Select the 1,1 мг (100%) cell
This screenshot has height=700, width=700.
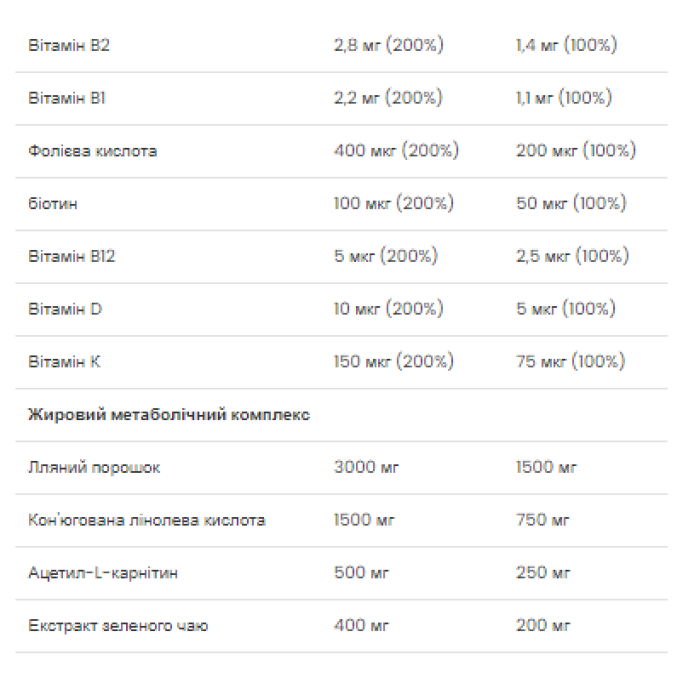[564, 99]
